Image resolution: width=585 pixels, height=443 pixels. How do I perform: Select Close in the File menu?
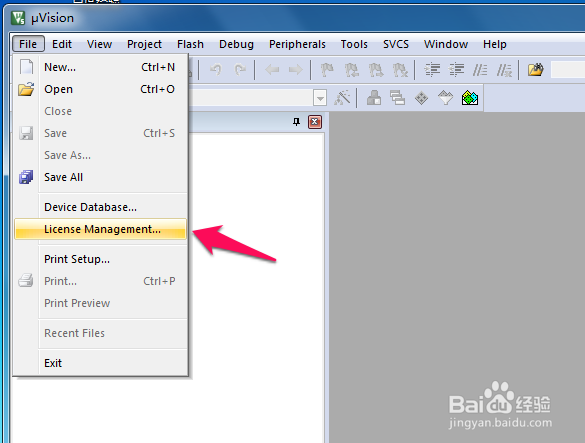pyautogui.click(x=100, y=111)
